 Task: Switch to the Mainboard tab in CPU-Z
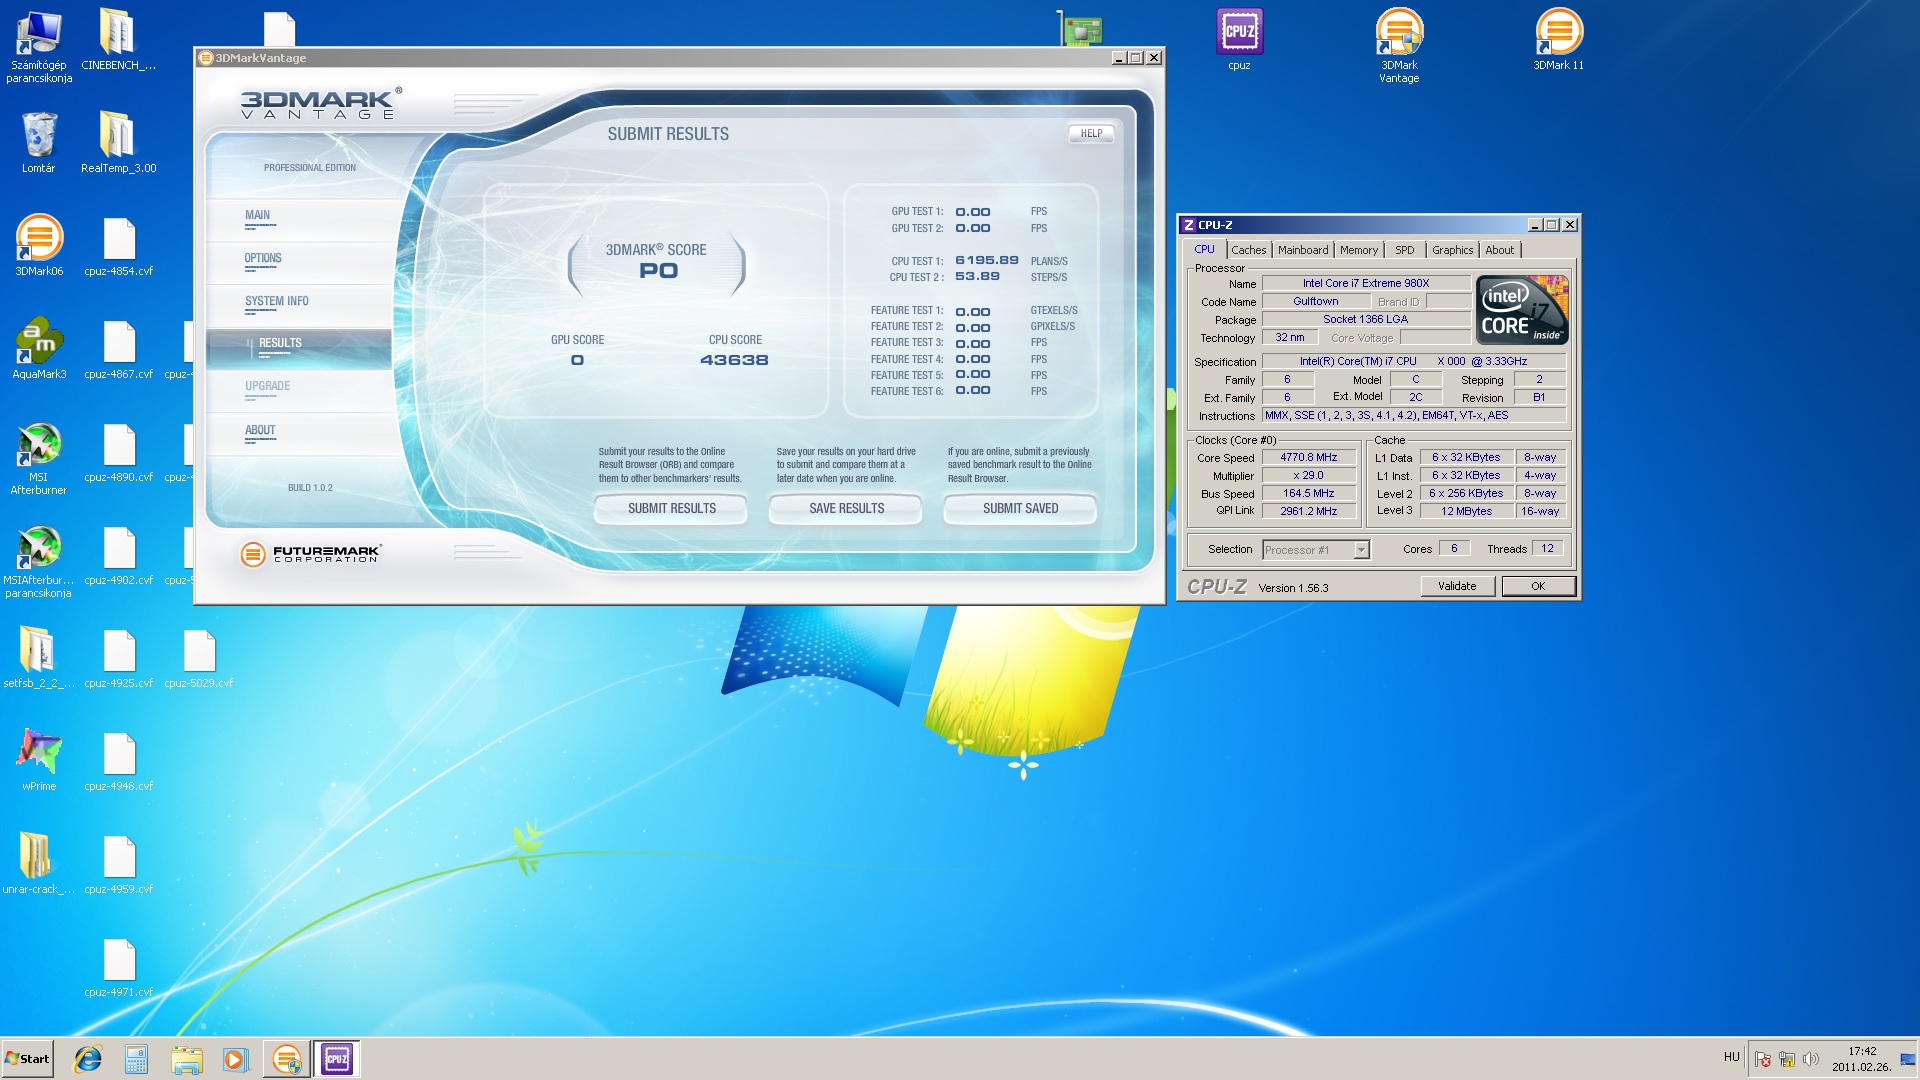(1303, 250)
